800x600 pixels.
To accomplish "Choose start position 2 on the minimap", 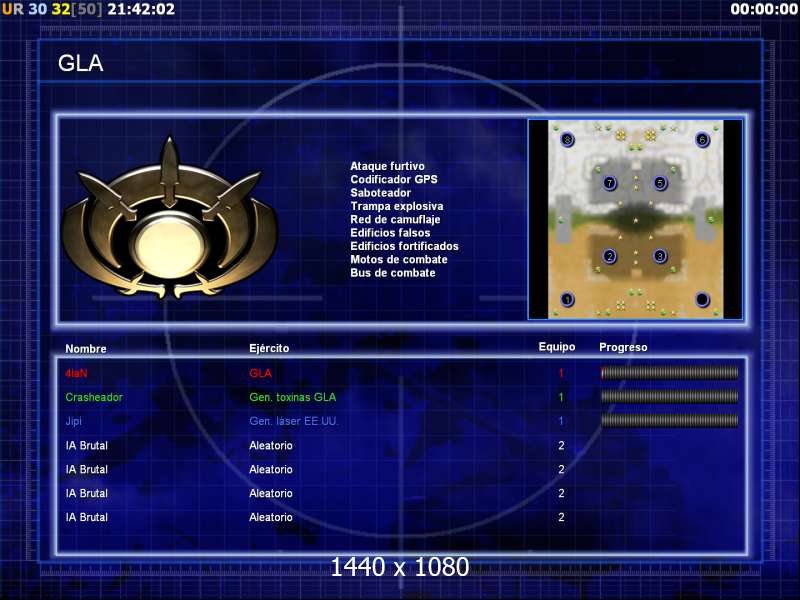I will (609, 256).
